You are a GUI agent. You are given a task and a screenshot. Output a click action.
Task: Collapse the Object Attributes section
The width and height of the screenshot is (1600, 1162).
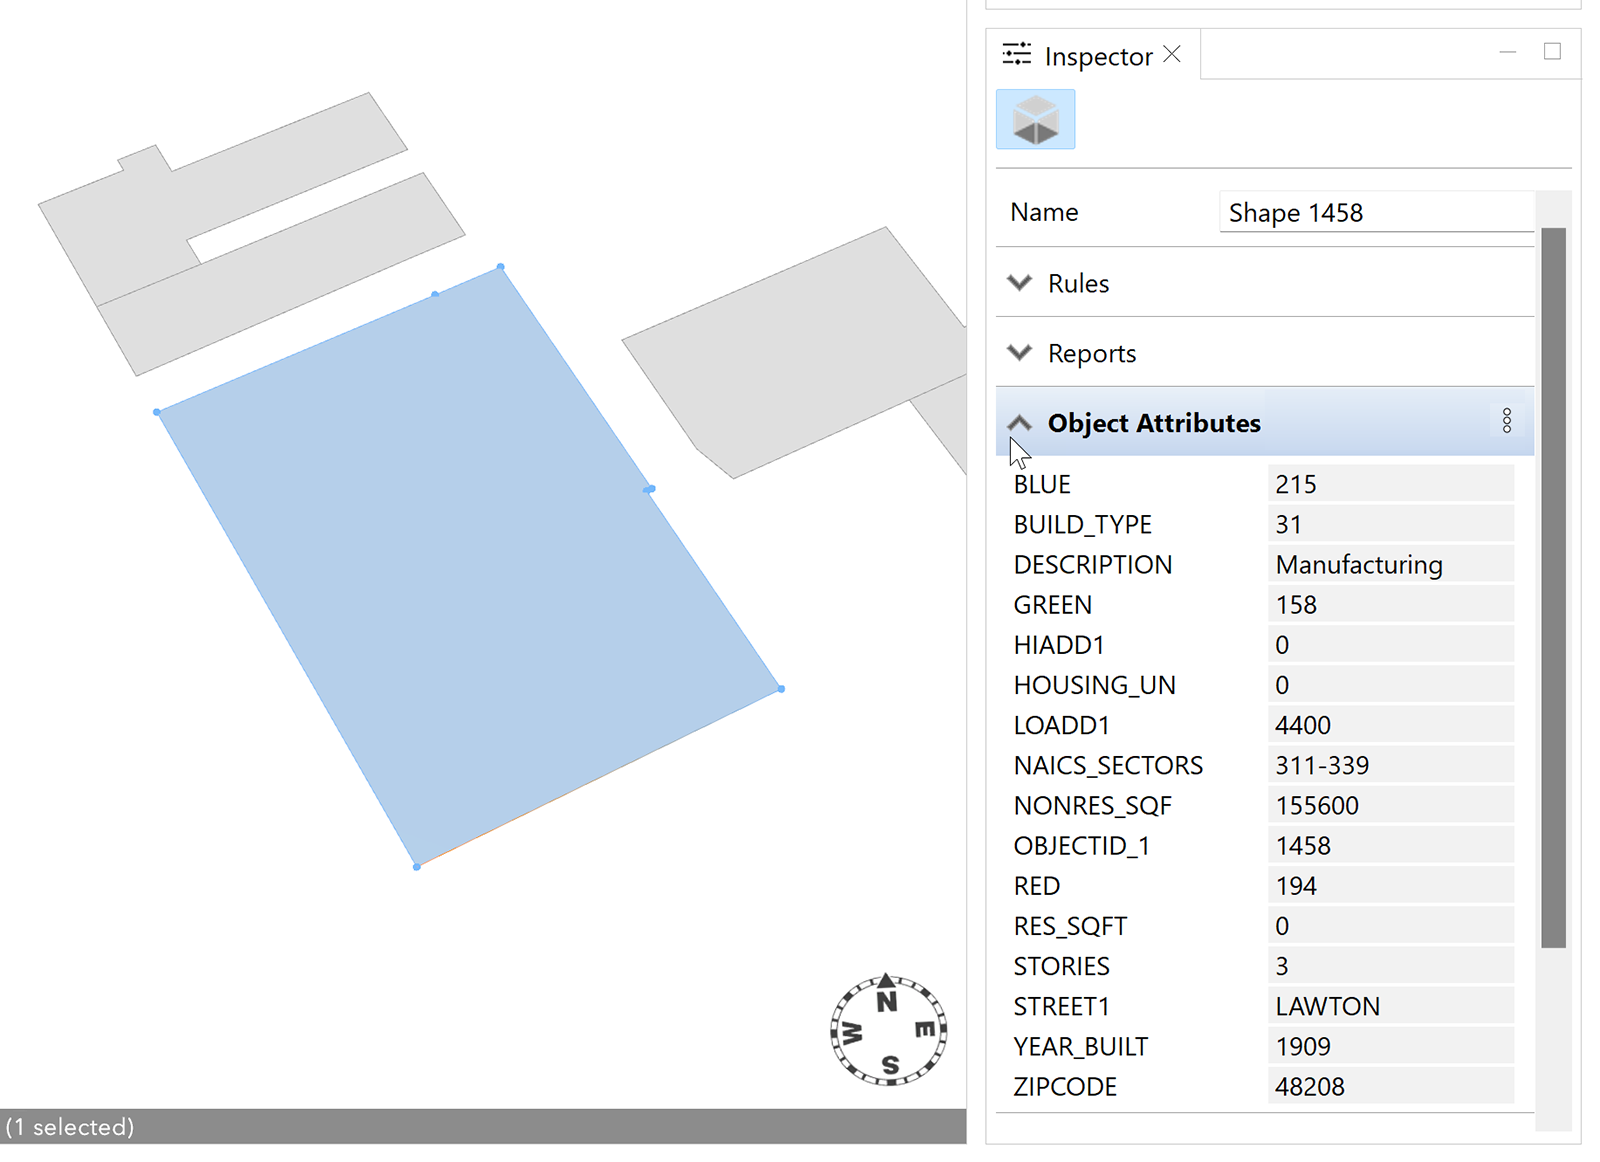point(1019,421)
